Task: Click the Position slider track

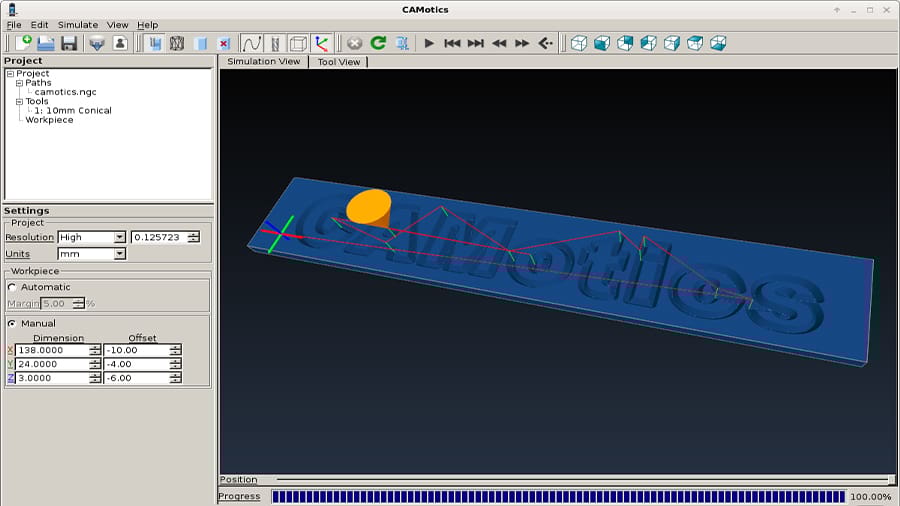Action: 583,479
